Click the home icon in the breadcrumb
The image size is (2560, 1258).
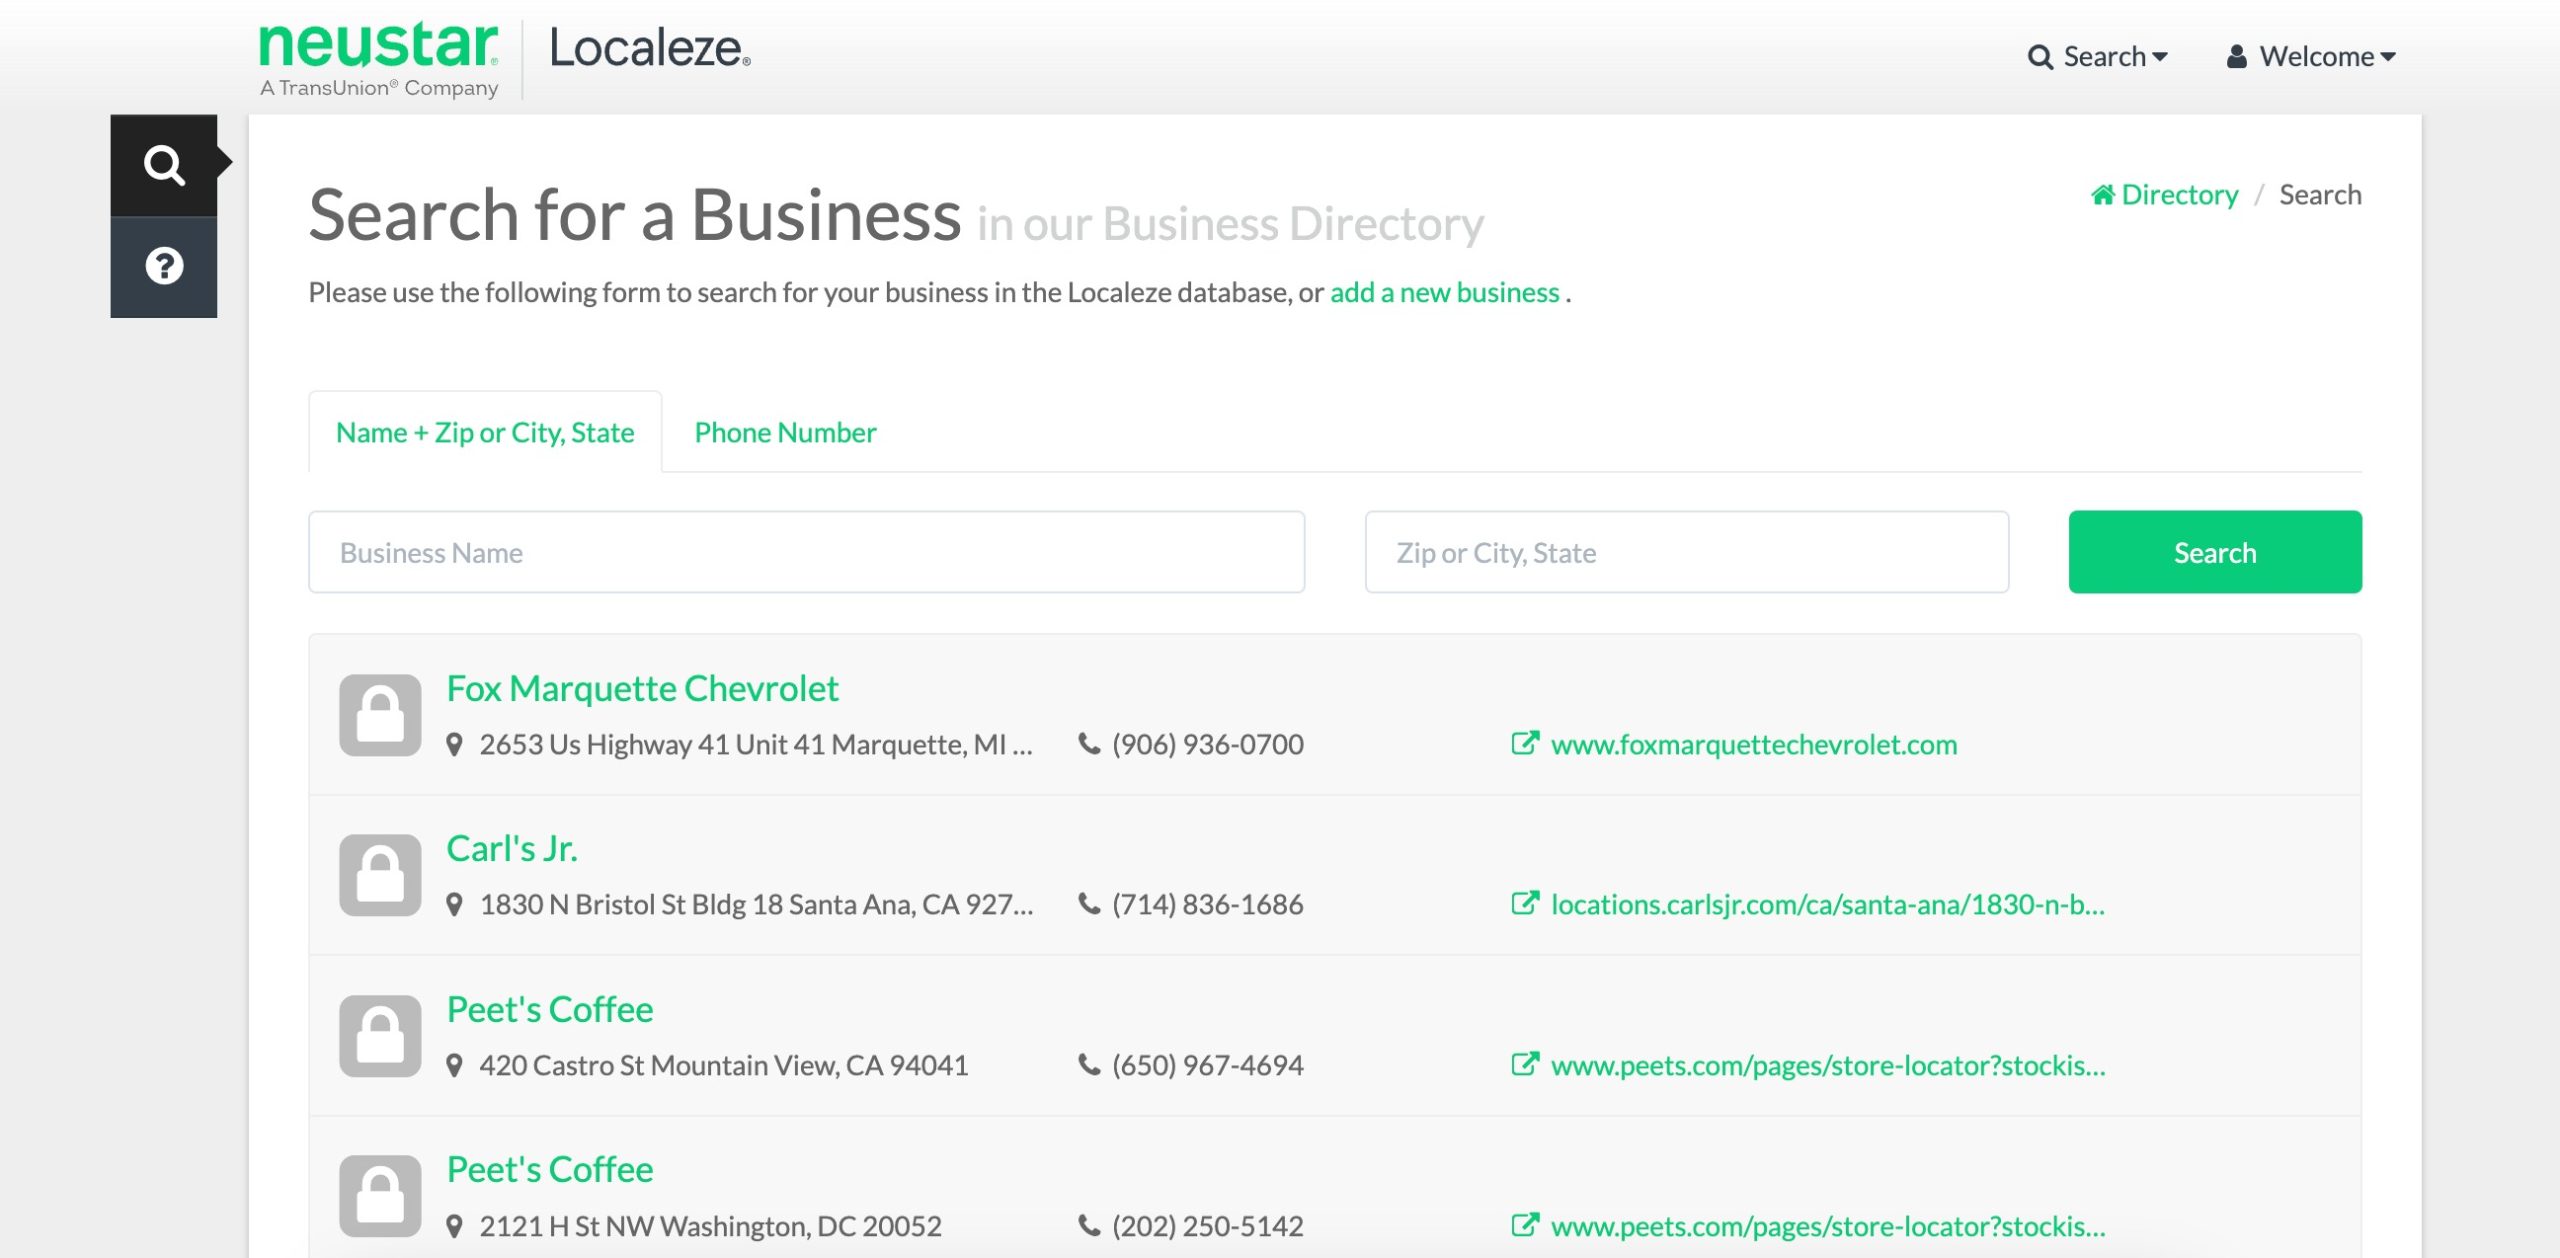2103,194
